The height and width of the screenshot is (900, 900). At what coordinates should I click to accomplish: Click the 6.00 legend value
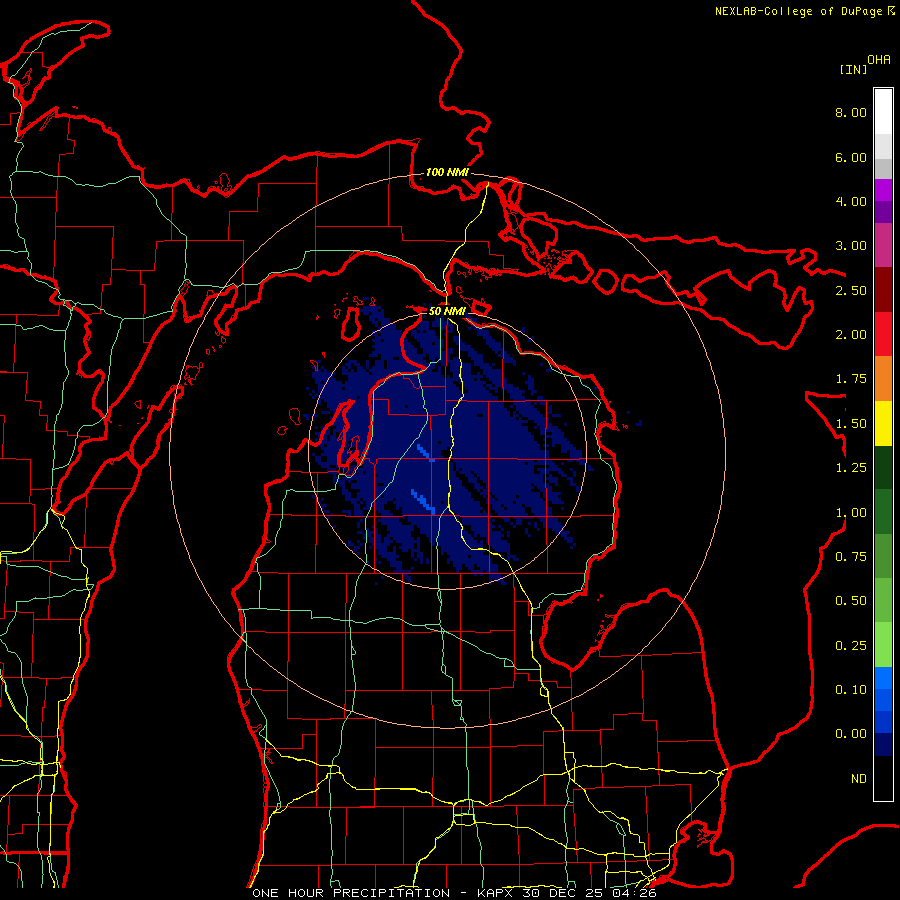point(851,157)
